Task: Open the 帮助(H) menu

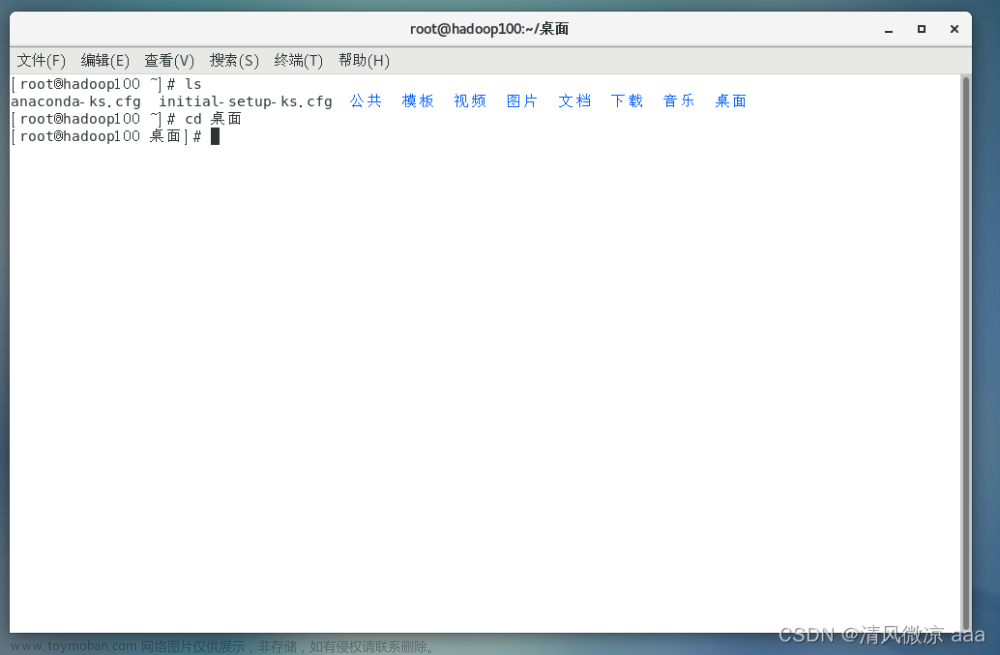Action: (x=364, y=61)
